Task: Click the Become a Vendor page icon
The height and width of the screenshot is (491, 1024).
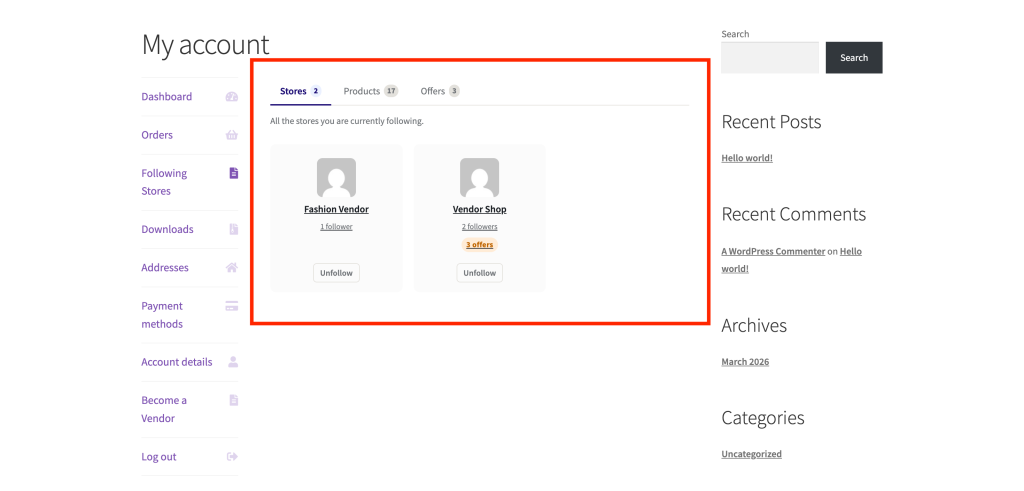Action: (x=234, y=400)
